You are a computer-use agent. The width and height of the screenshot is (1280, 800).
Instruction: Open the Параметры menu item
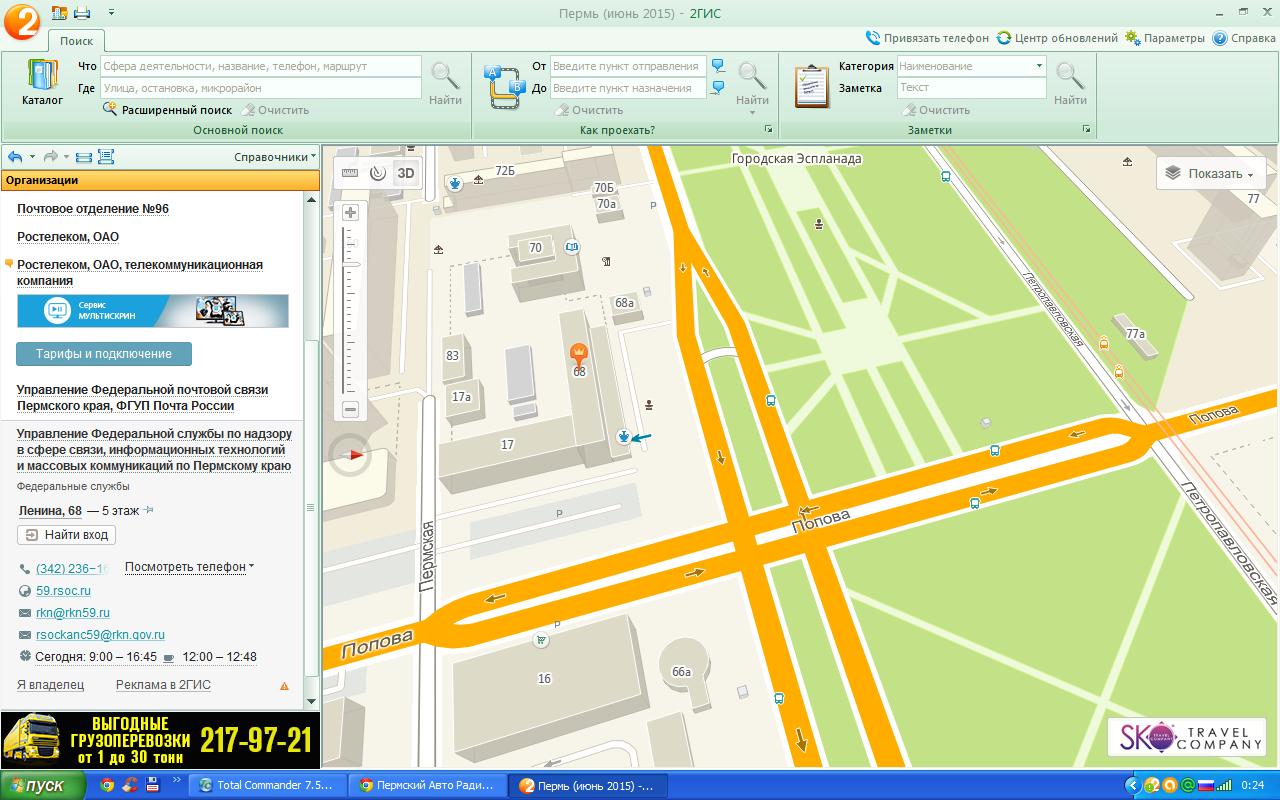[x=1165, y=38]
